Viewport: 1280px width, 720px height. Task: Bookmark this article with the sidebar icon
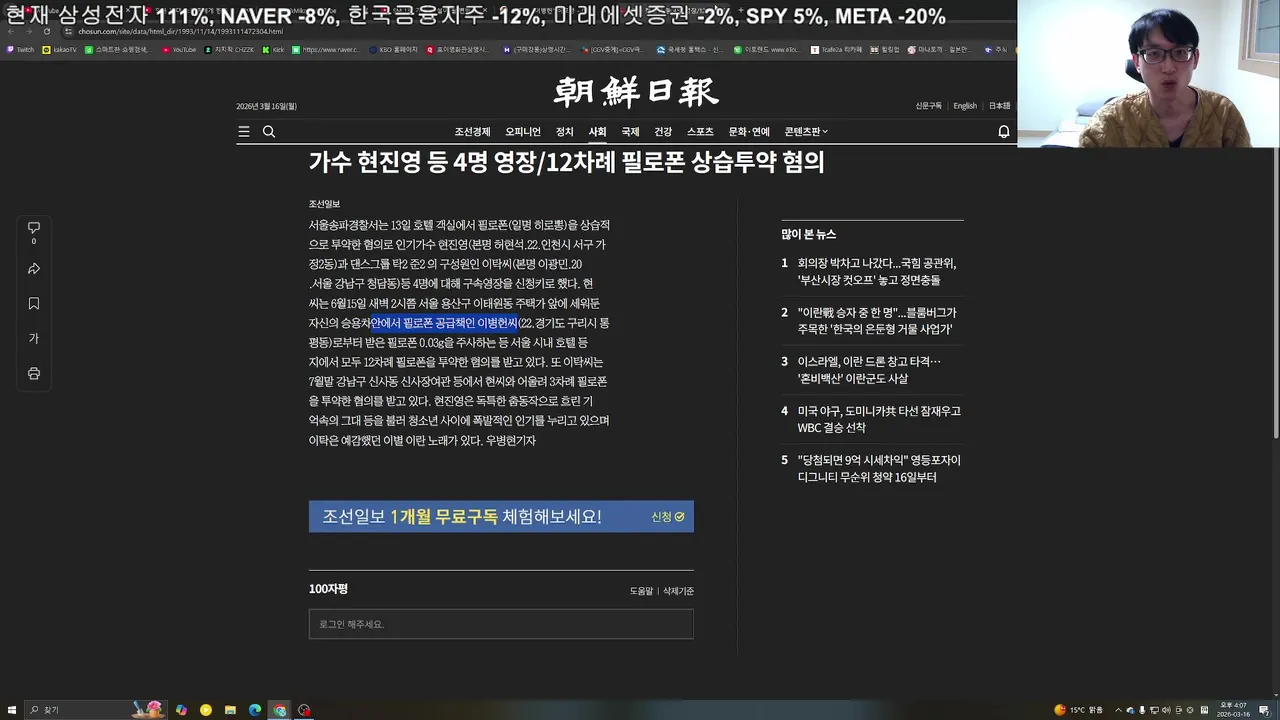pos(33,303)
